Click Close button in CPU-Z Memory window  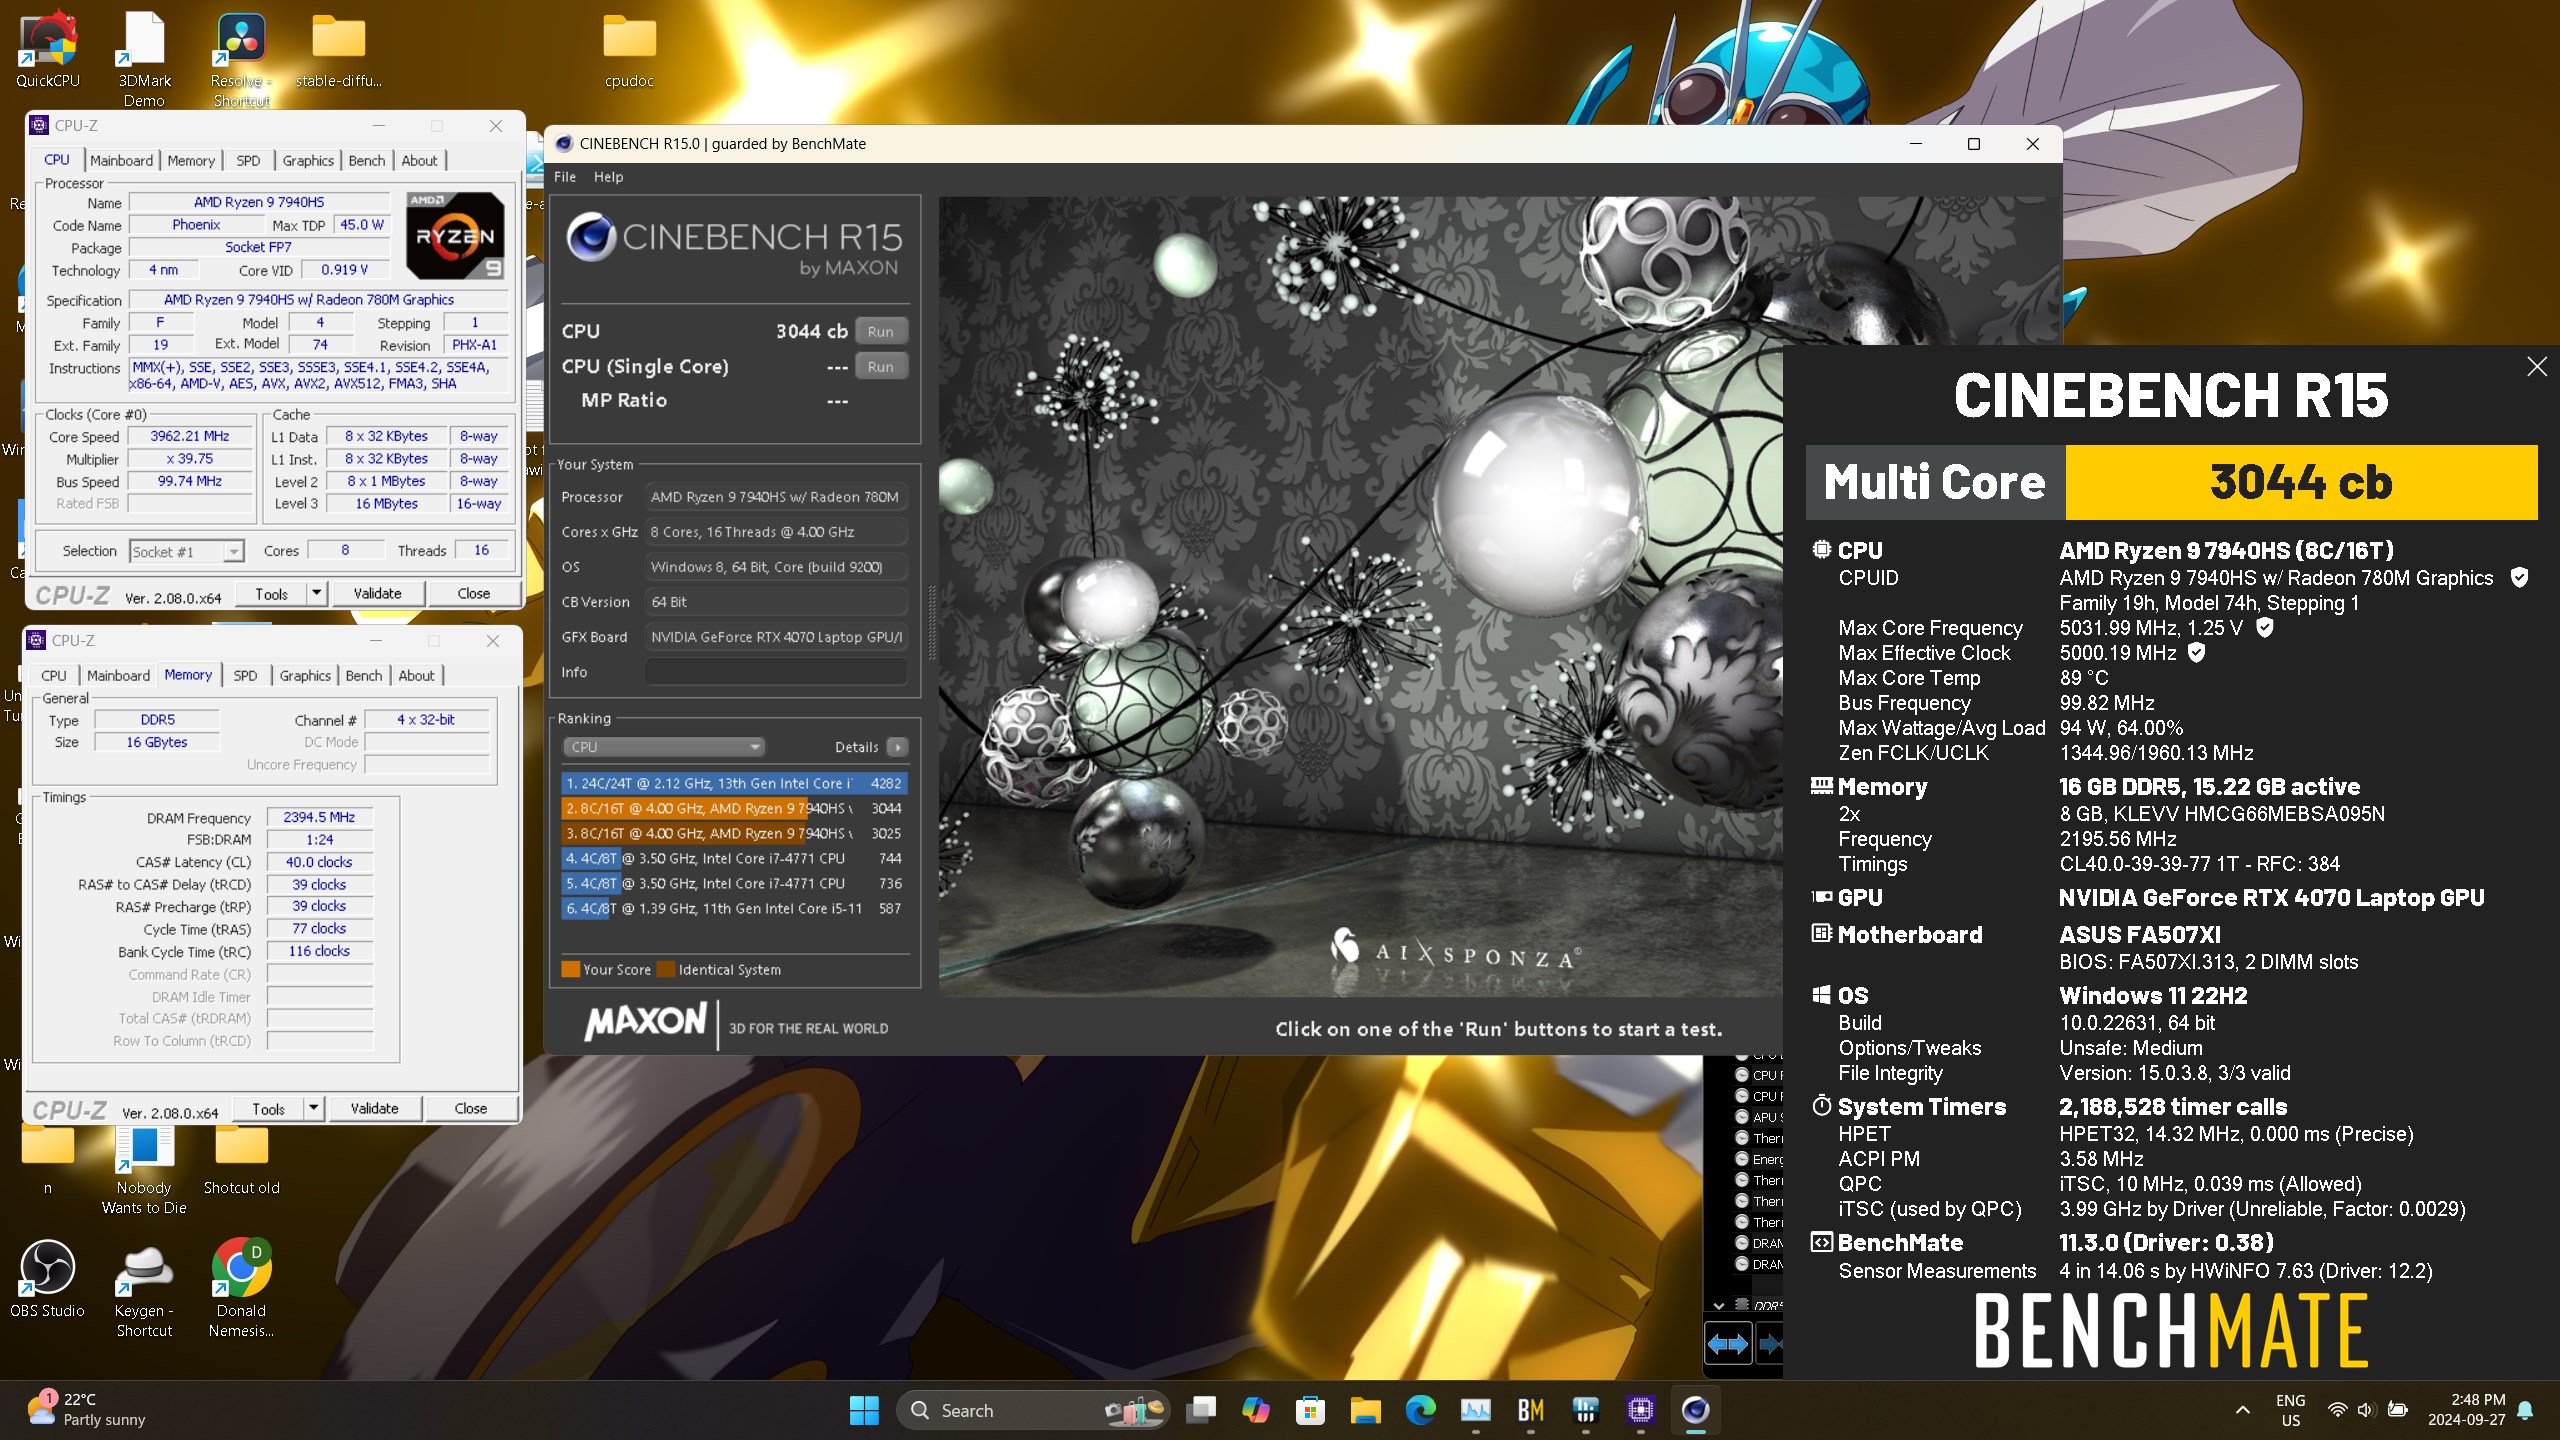coord(470,1108)
